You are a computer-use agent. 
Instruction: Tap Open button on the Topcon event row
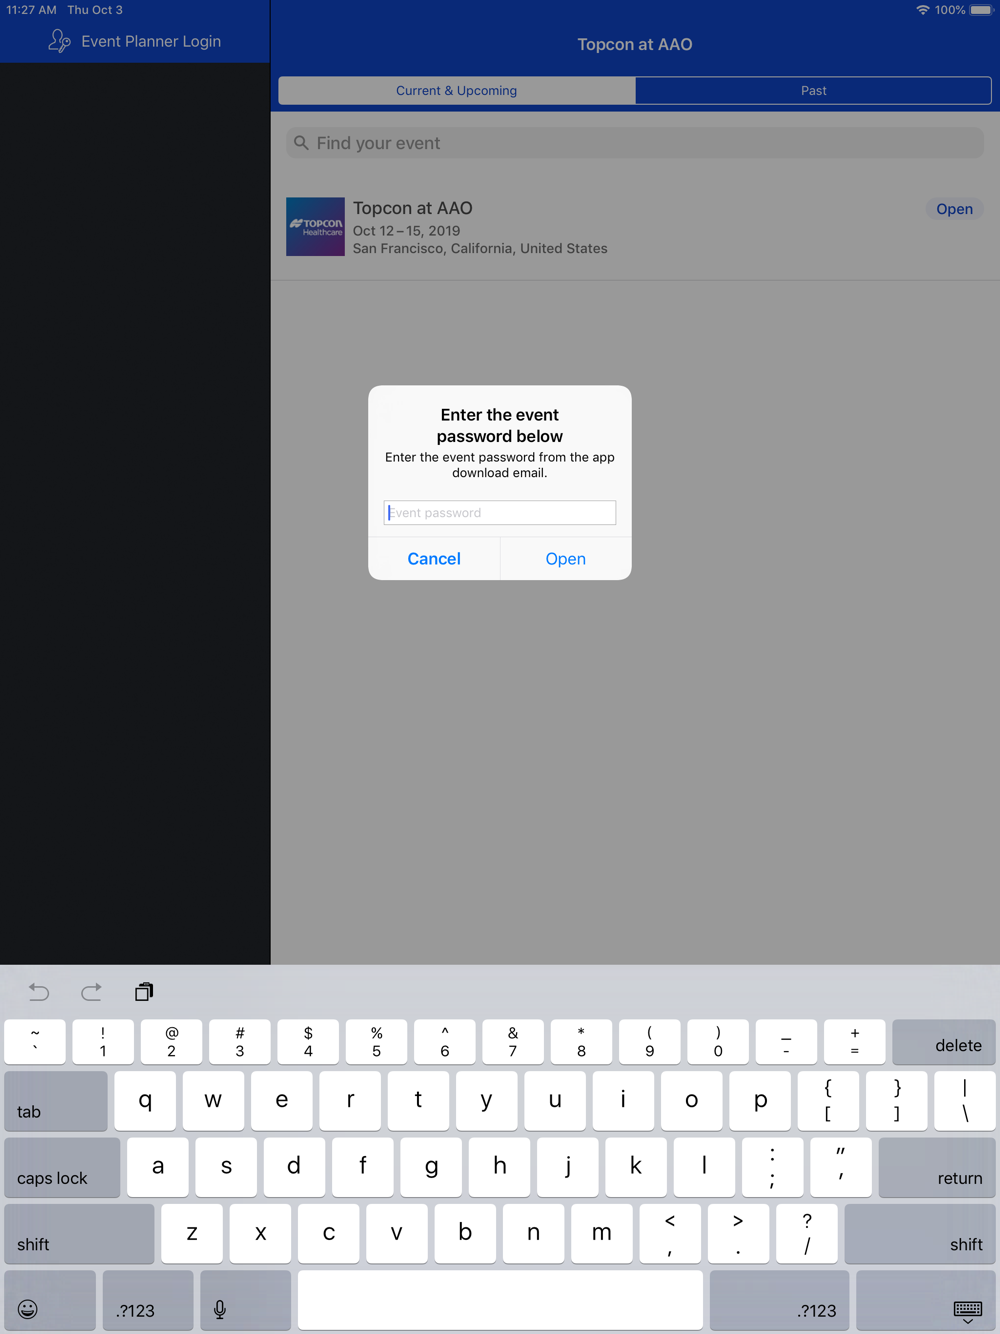[954, 209]
